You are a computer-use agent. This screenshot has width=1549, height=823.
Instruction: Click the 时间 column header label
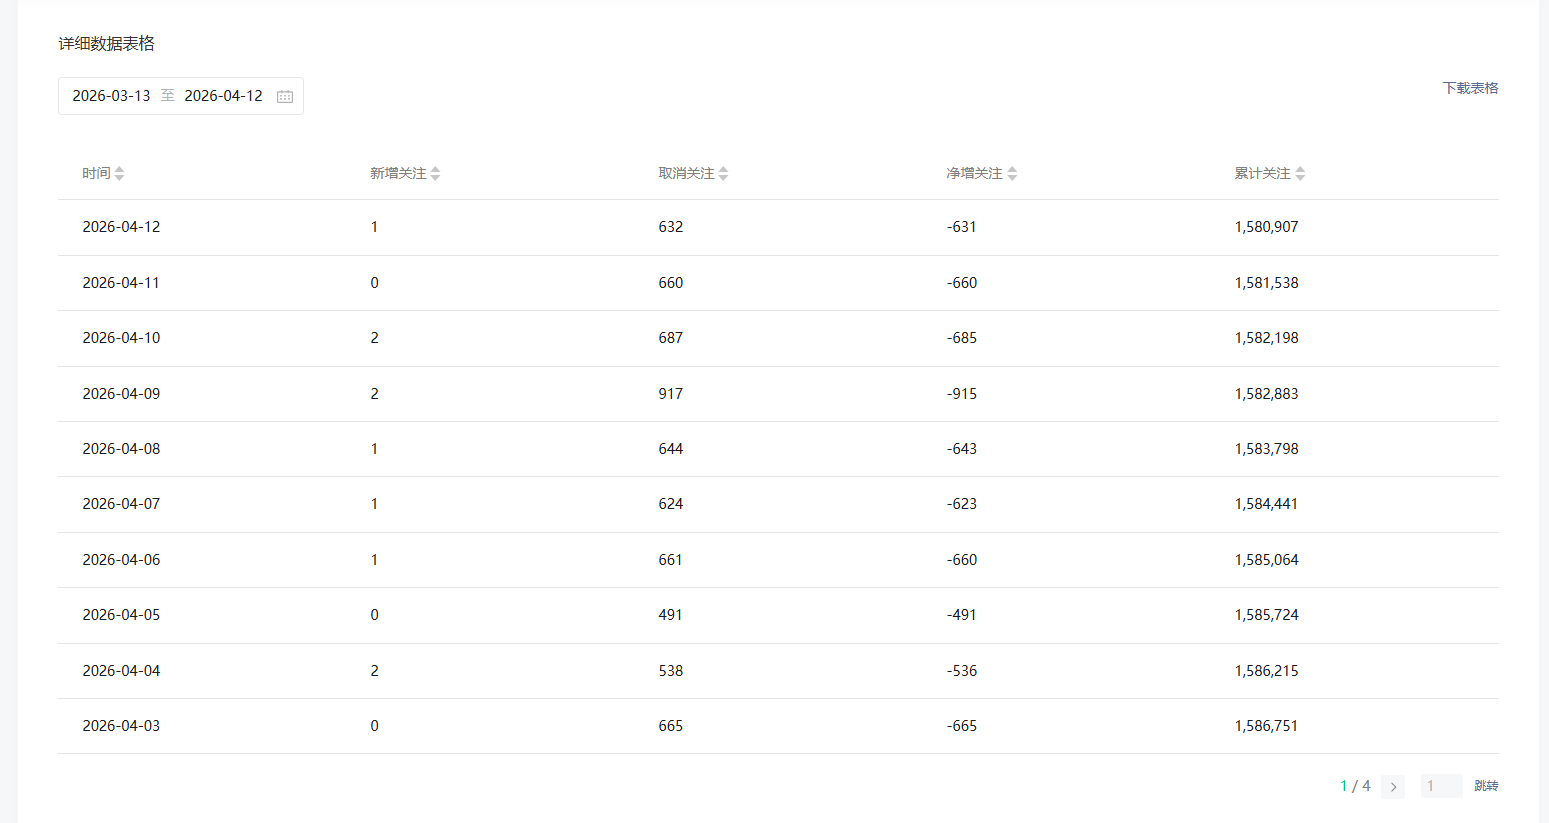(x=96, y=174)
